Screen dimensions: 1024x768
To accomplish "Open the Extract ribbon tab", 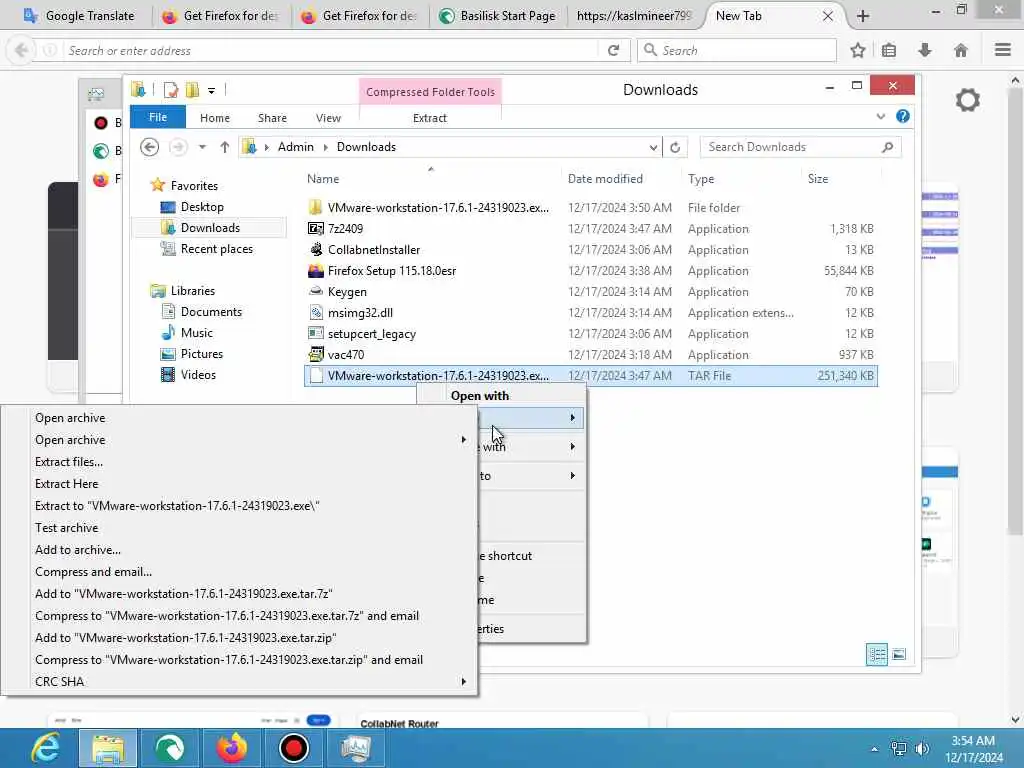I will [x=430, y=118].
